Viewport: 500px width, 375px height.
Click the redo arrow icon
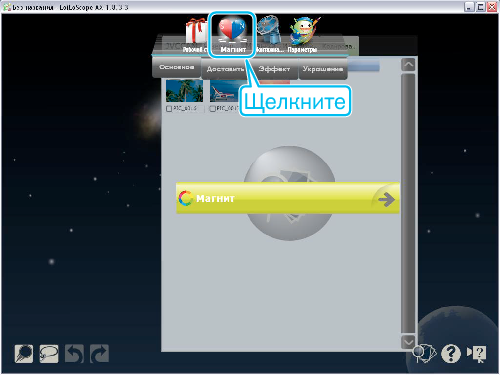coord(99,353)
